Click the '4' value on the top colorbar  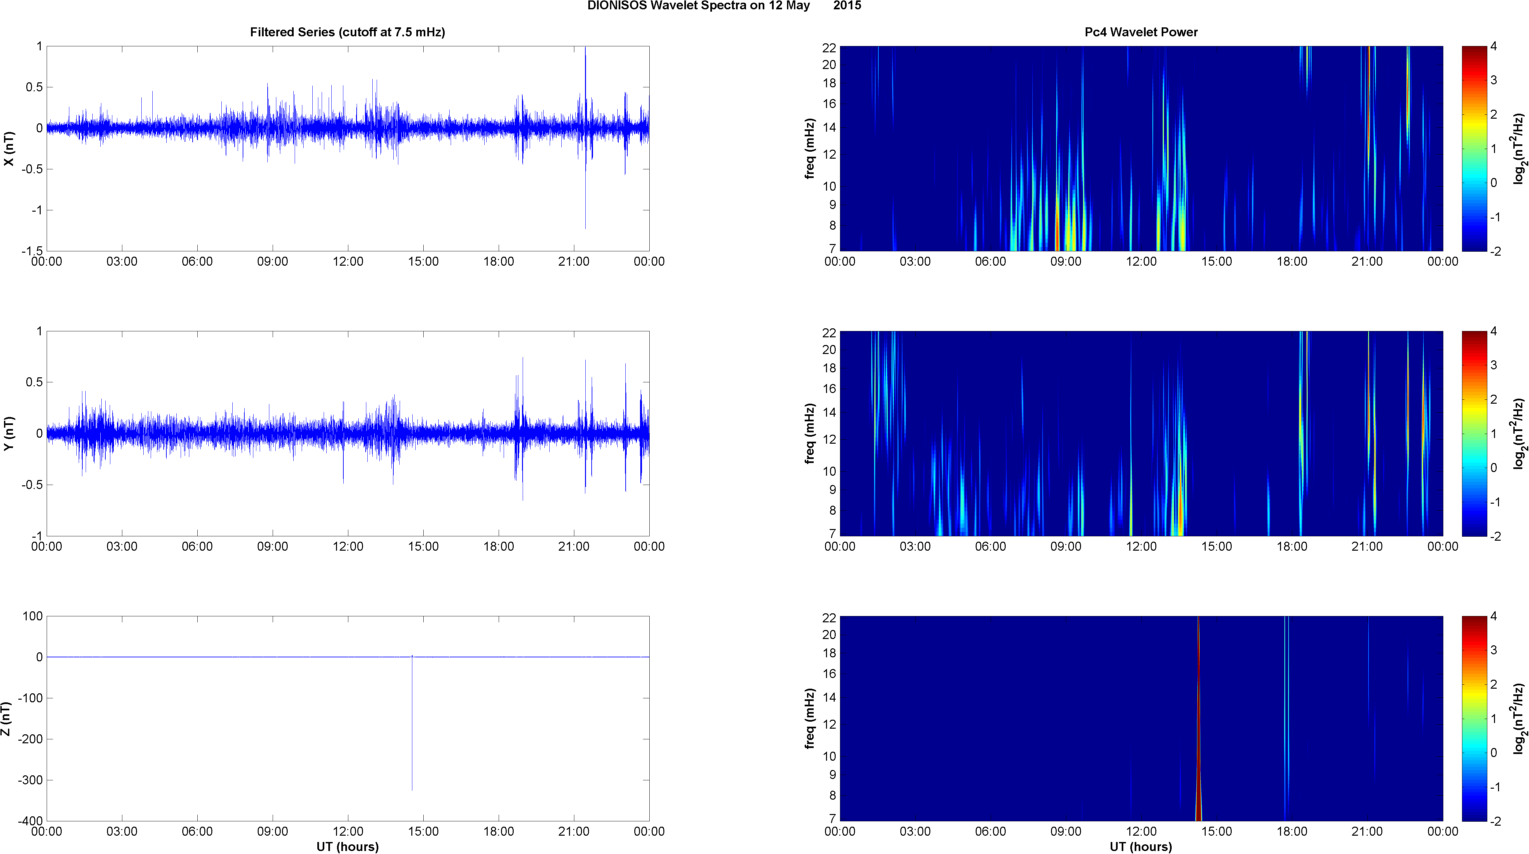tap(1494, 46)
